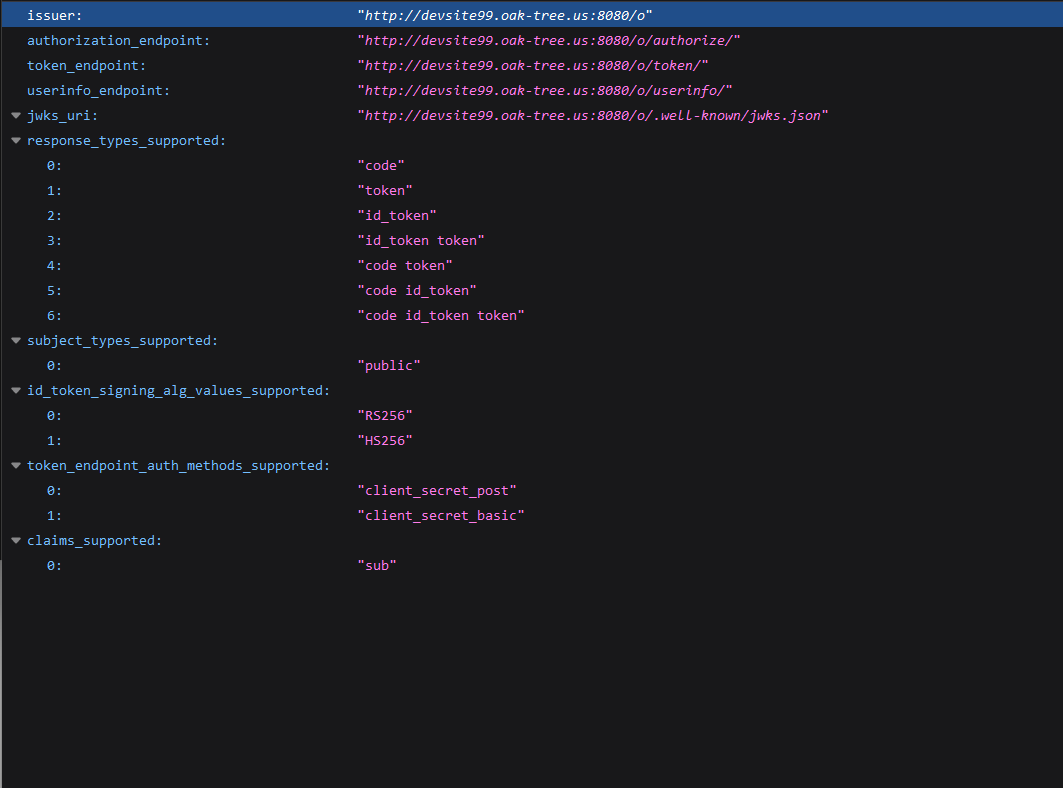
Task: Collapse the subject_types_supported array
Action: tap(16, 340)
